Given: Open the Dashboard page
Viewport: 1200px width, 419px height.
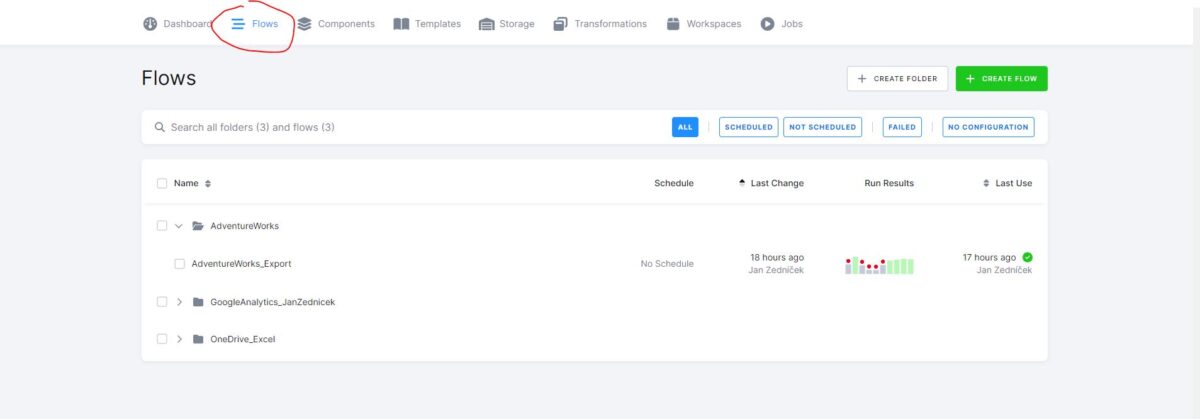Looking at the screenshot, I should point(177,24).
